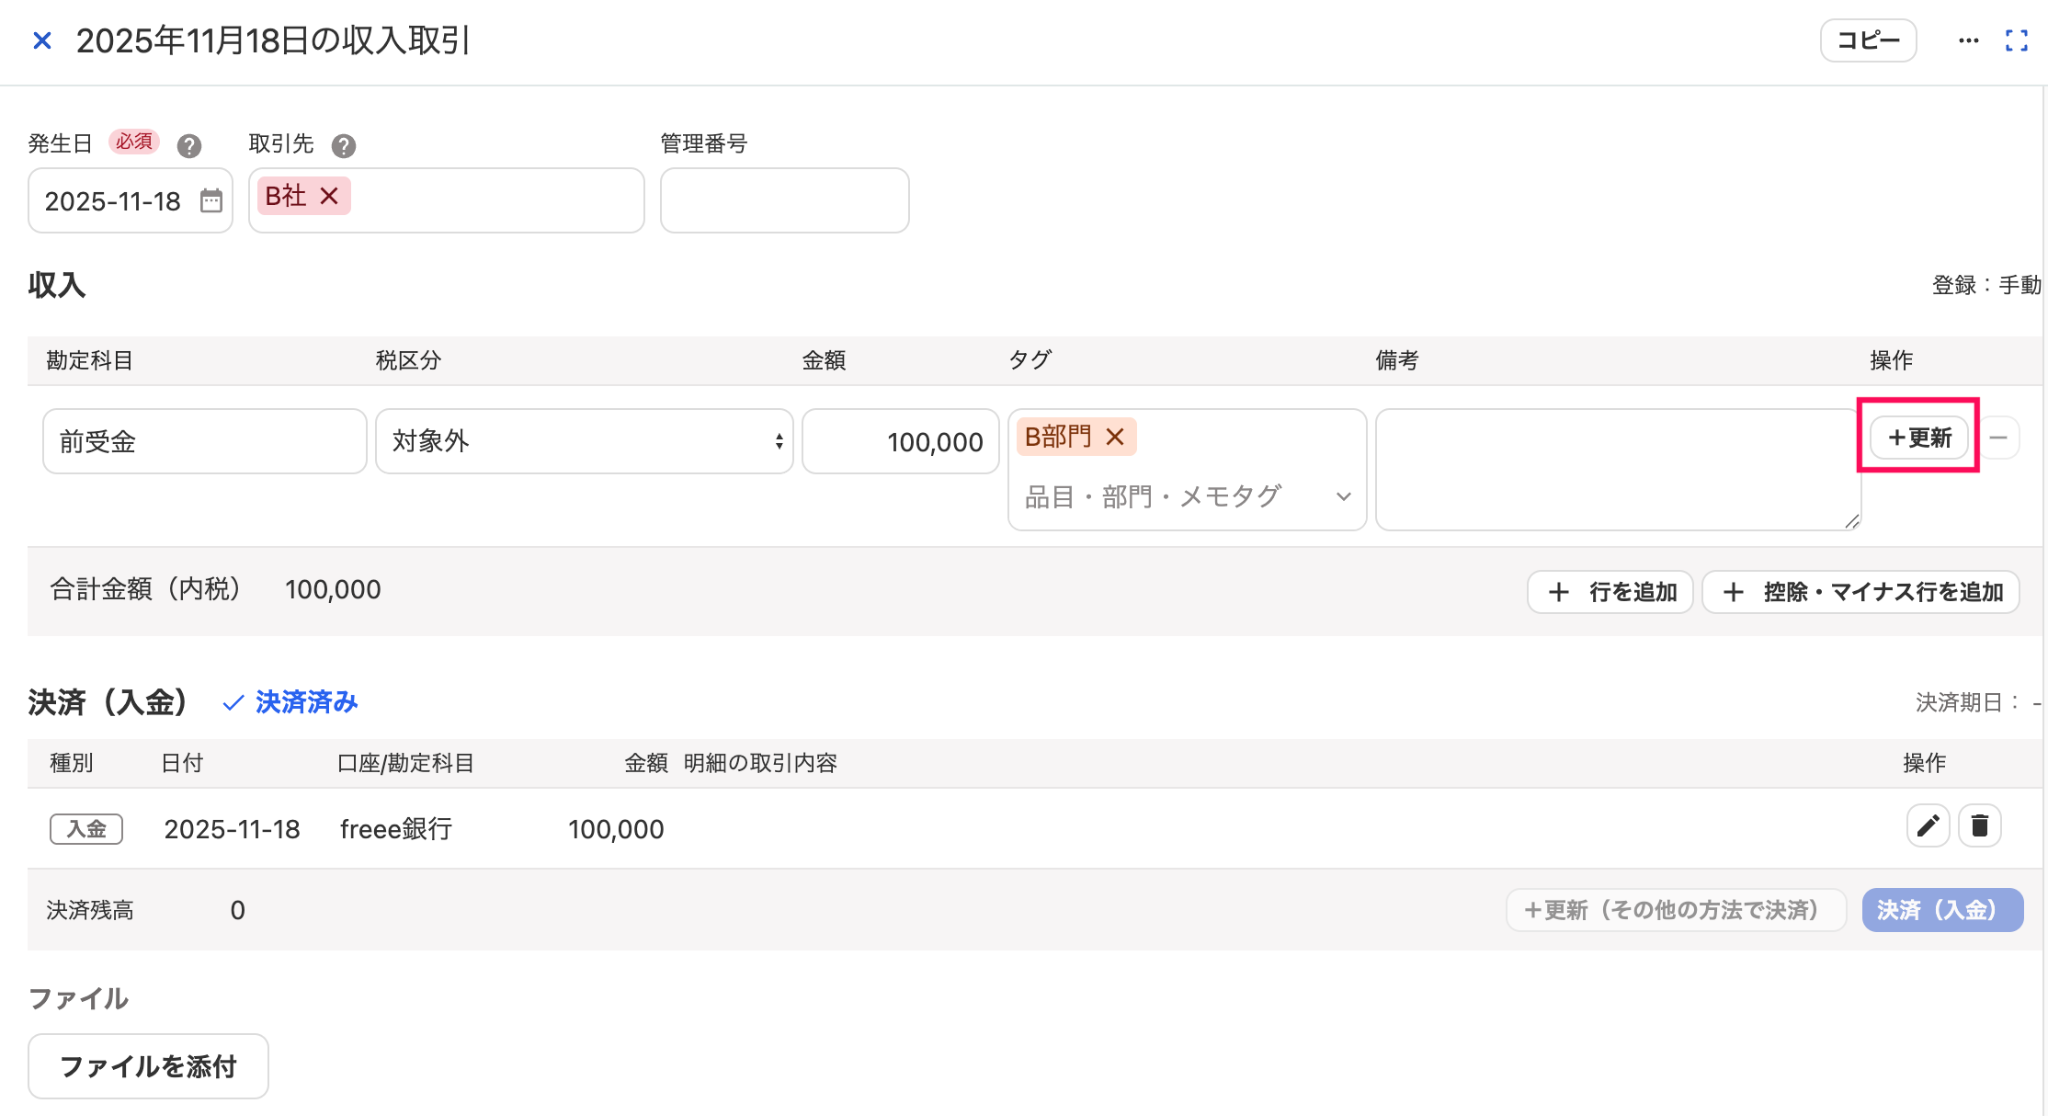The image size is (2048, 1116).
Task: Click the 口座/勘定科目 column header
Action: (x=405, y=763)
